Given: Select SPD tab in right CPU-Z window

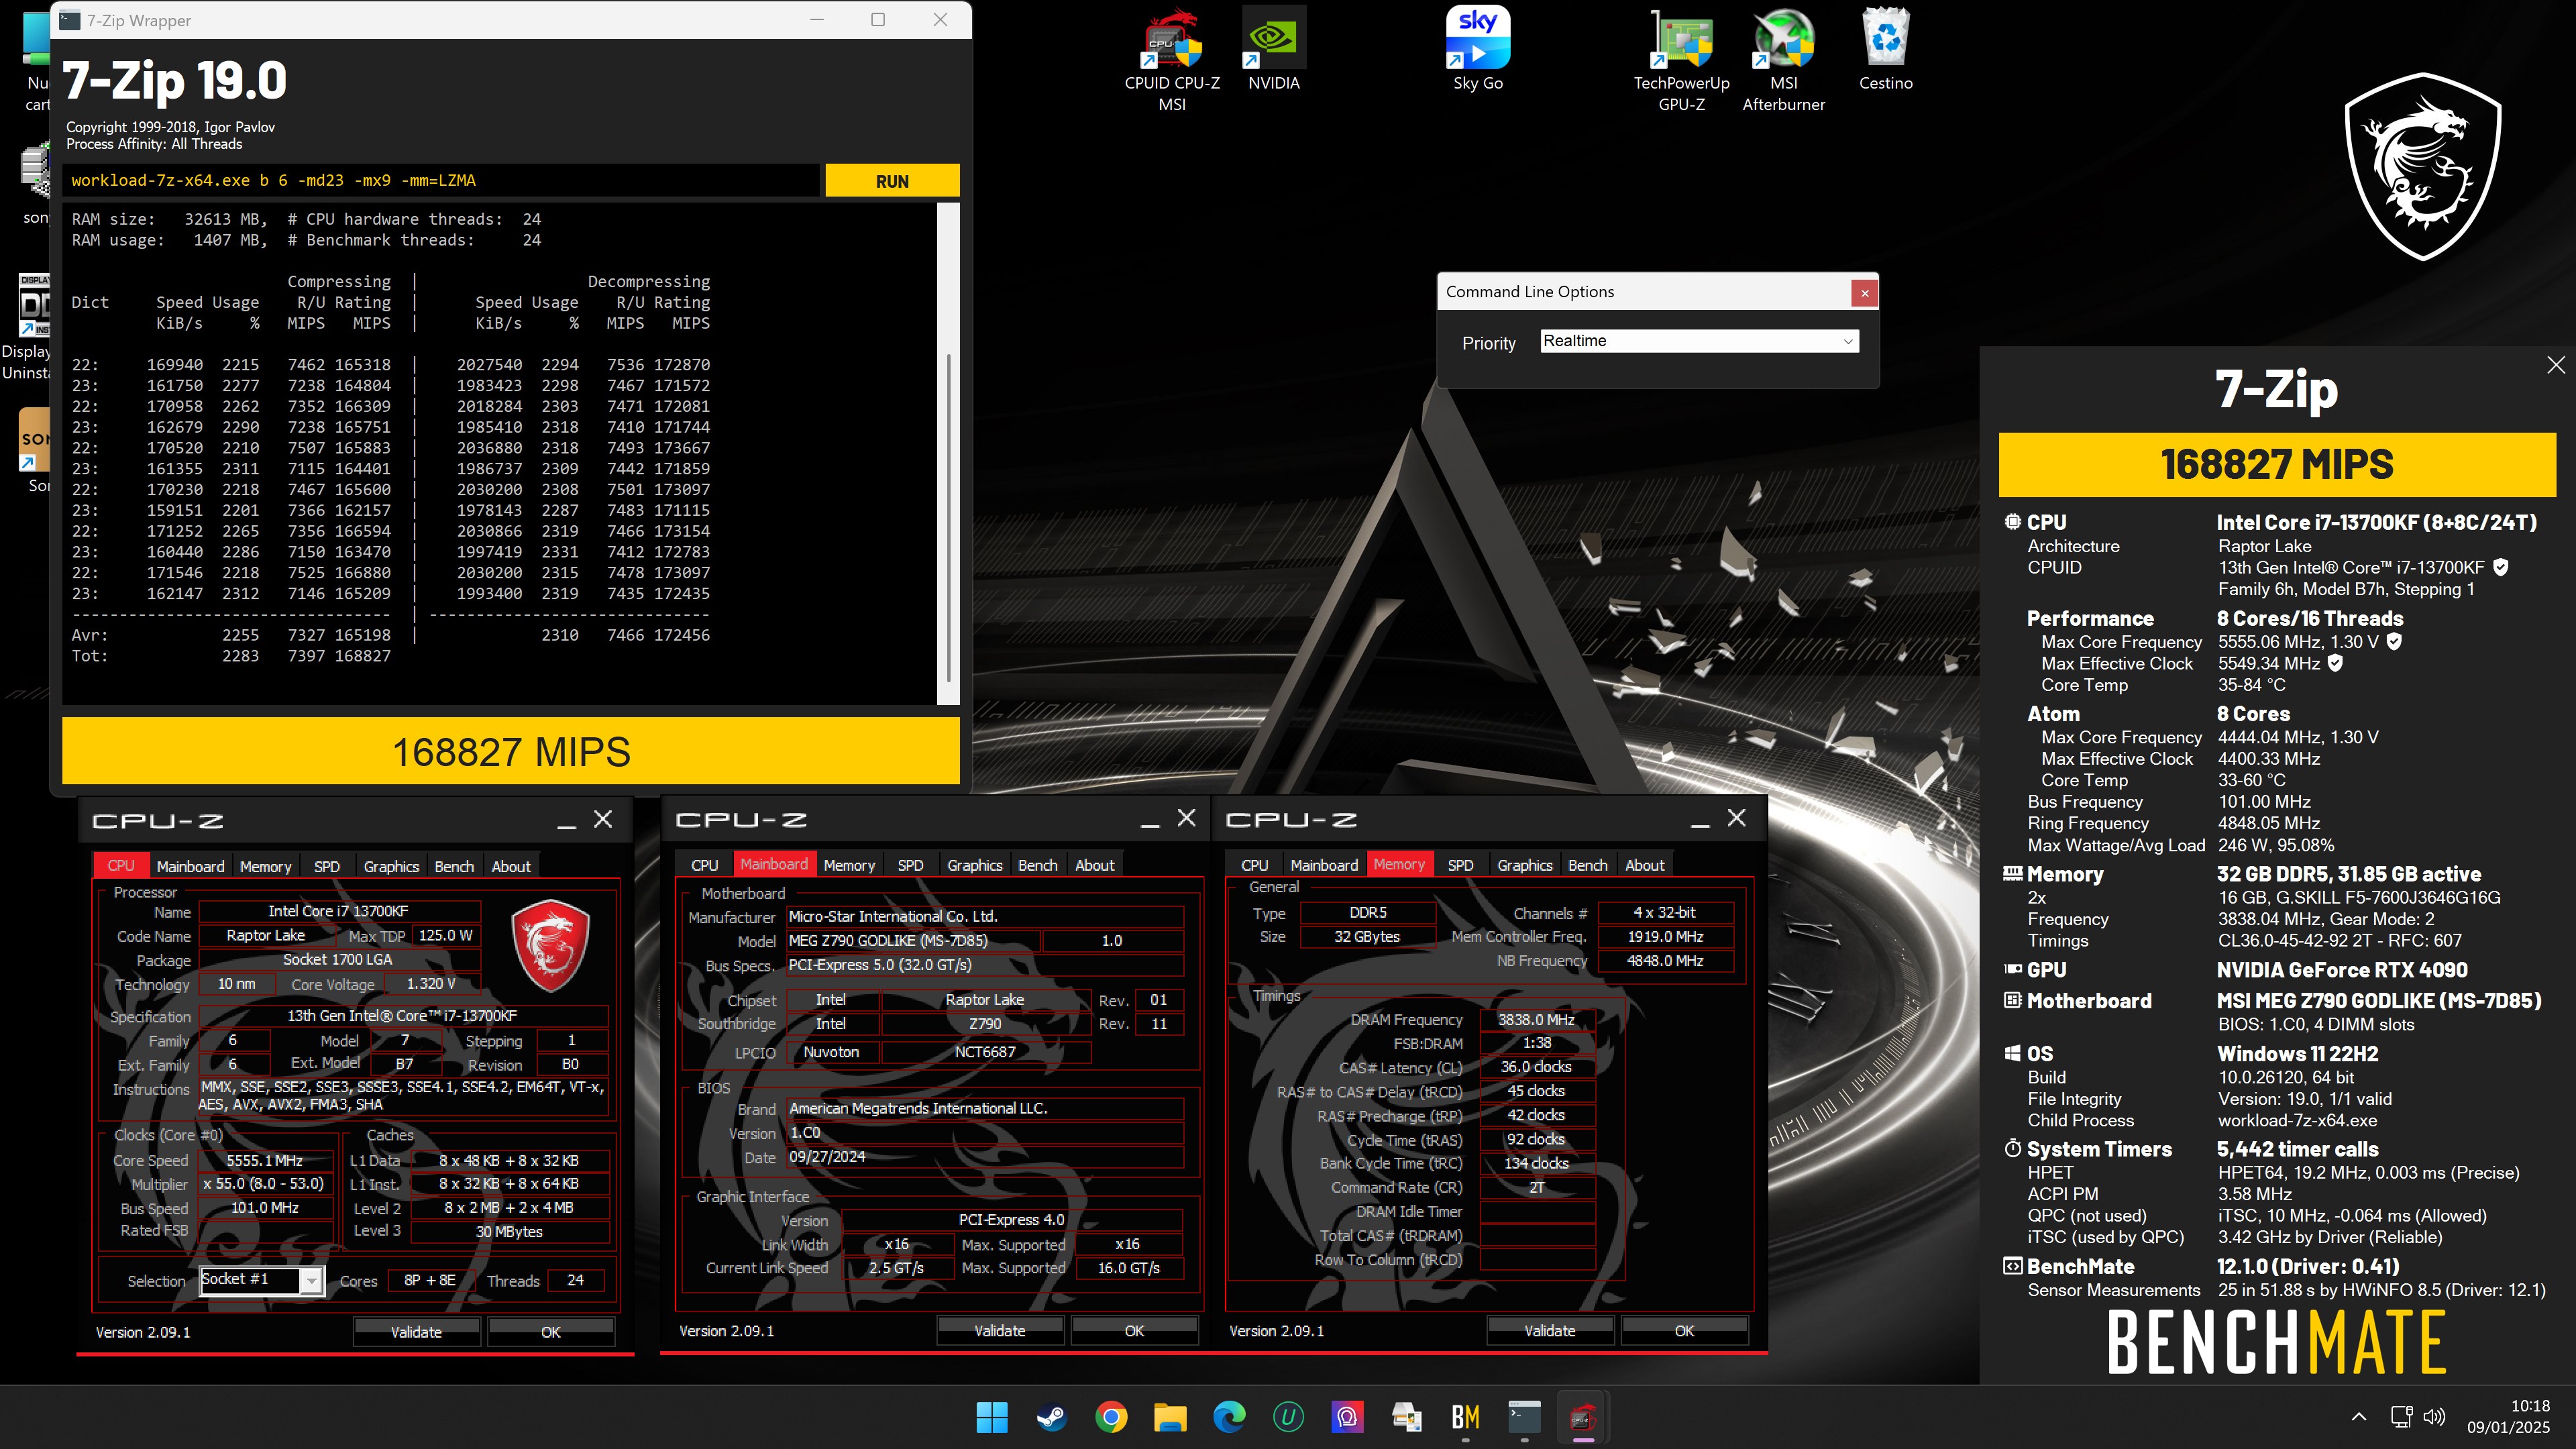Looking at the screenshot, I should (x=1460, y=865).
